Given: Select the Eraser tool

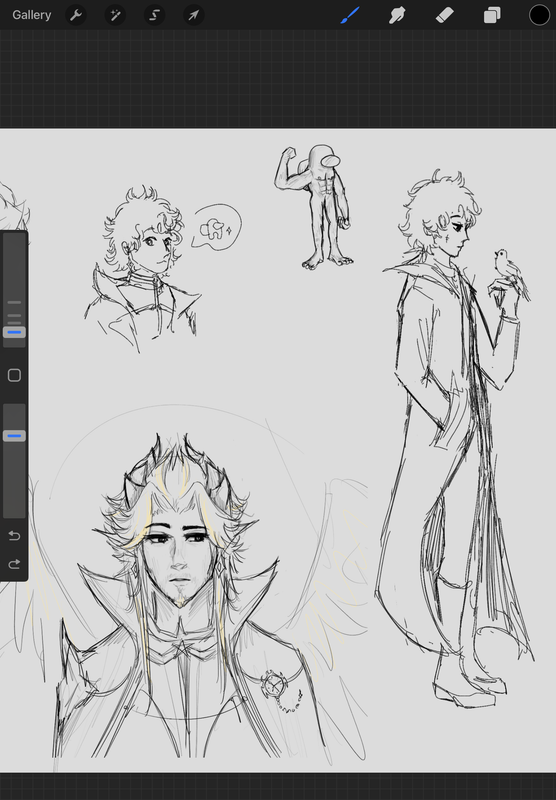Looking at the screenshot, I should [445, 15].
